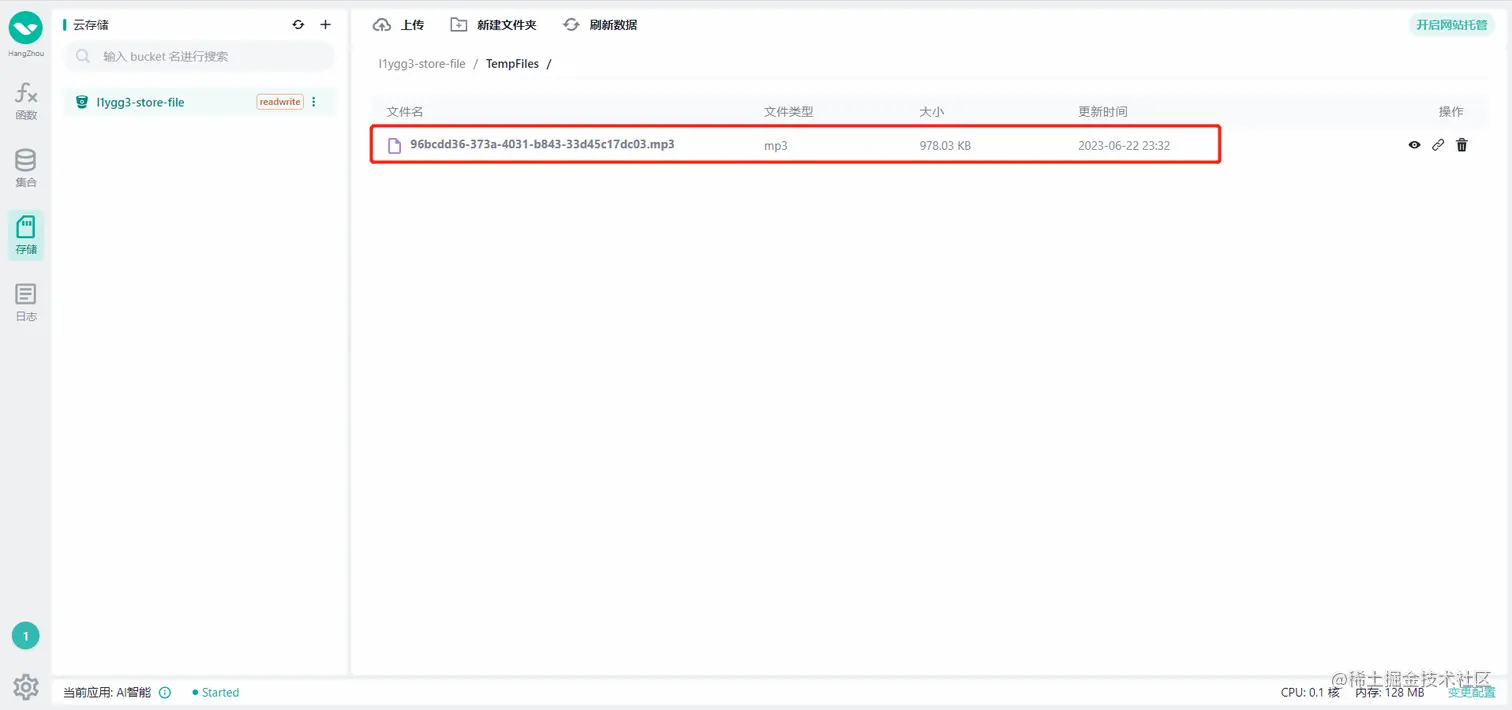The width and height of the screenshot is (1512, 710).
Task: Add a new bucket with plus icon
Action: tap(325, 25)
